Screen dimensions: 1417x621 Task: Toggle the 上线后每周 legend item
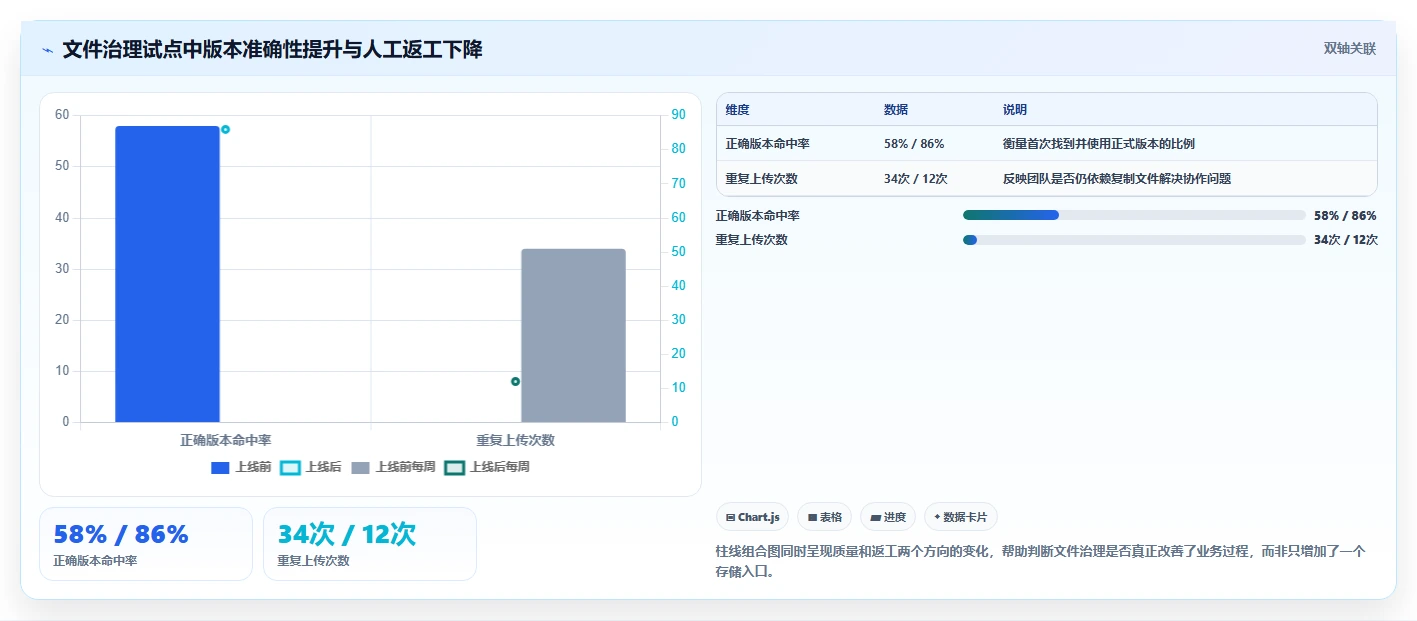click(487, 467)
